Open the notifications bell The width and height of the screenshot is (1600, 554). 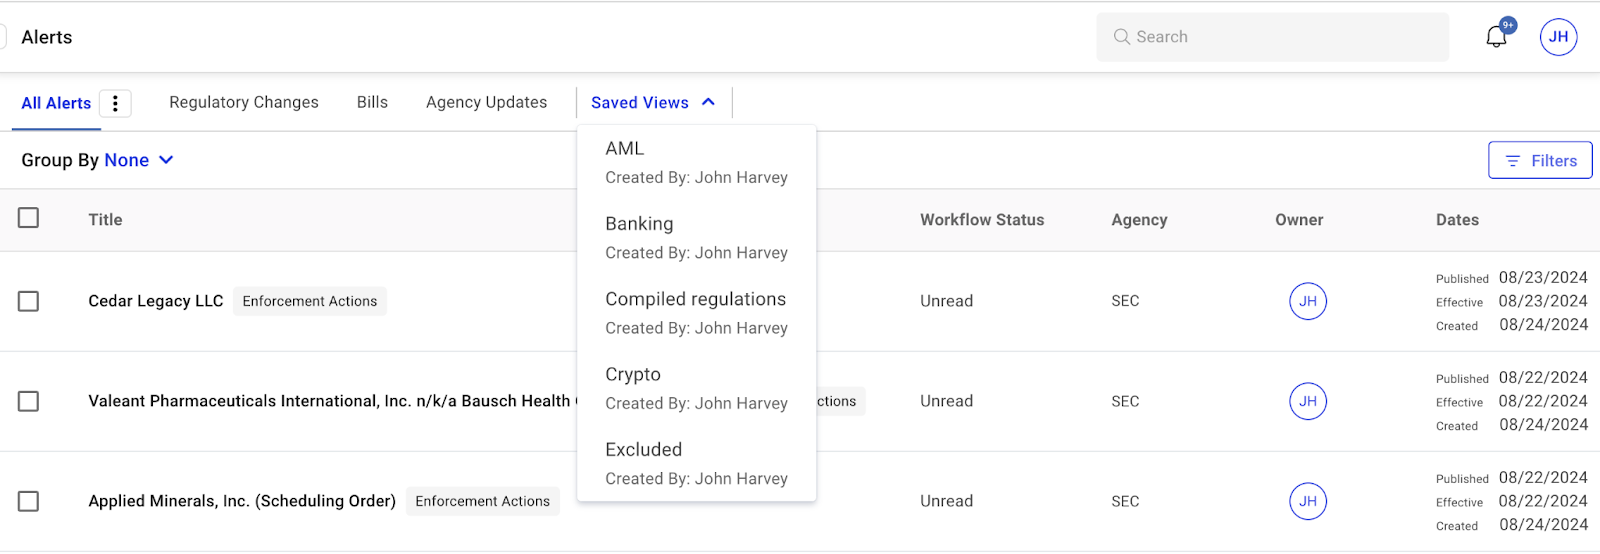click(1496, 37)
